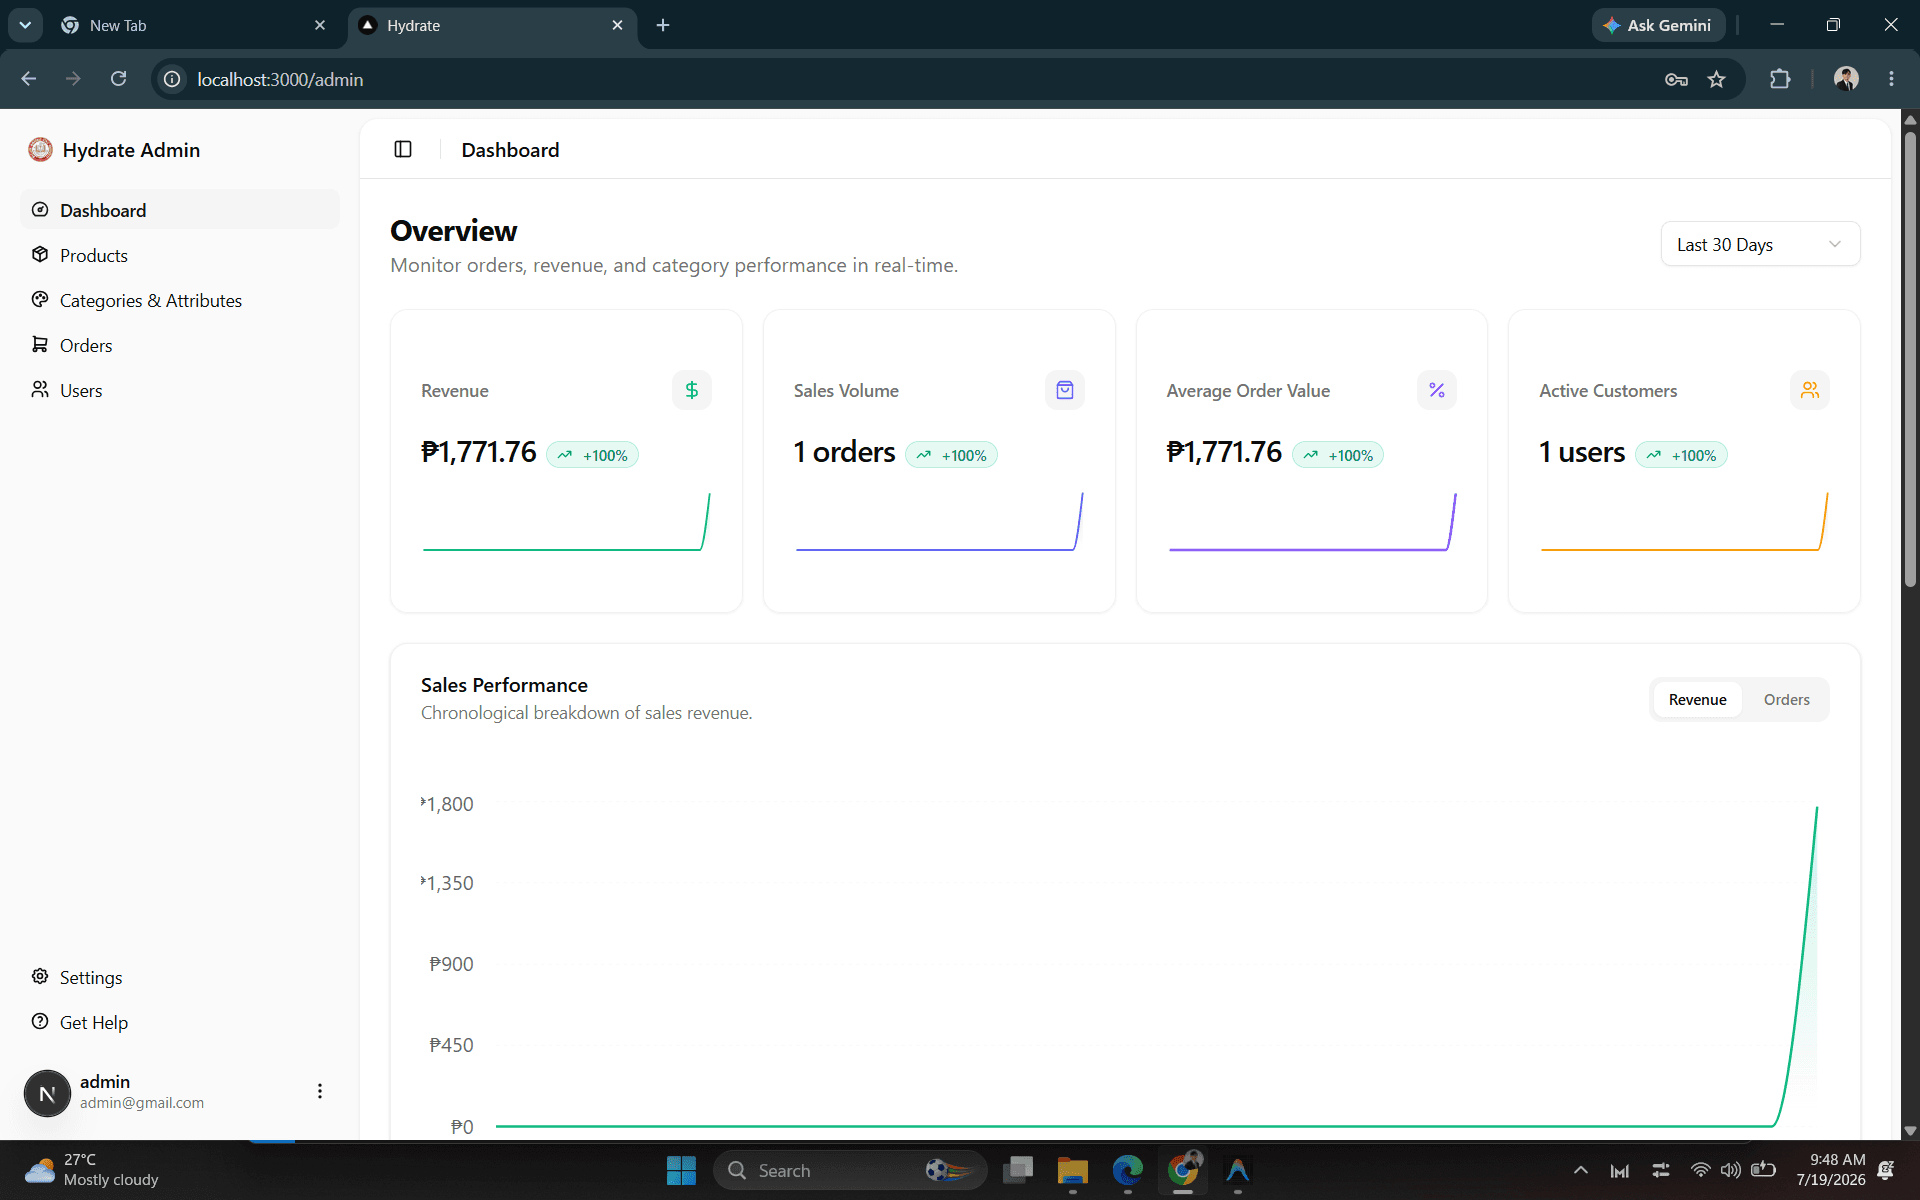This screenshot has height=1200, width=1920.
Task: Open the Users sidebar page
Action: pos(180,390)
